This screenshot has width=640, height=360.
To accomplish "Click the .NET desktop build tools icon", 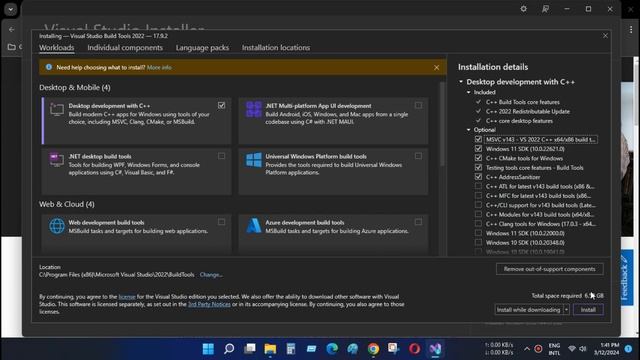I will click(57, 160).
